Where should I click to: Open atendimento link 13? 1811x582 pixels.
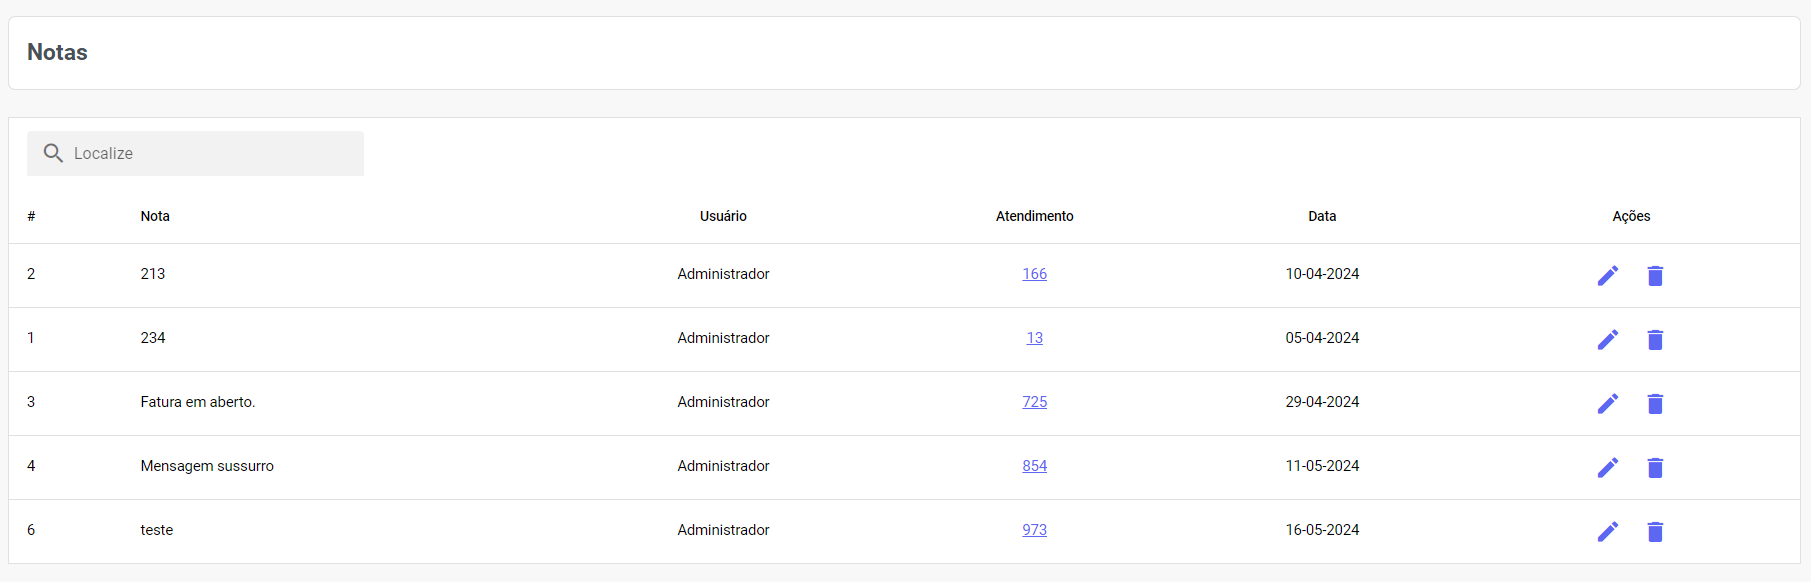tap(1034, 338)
